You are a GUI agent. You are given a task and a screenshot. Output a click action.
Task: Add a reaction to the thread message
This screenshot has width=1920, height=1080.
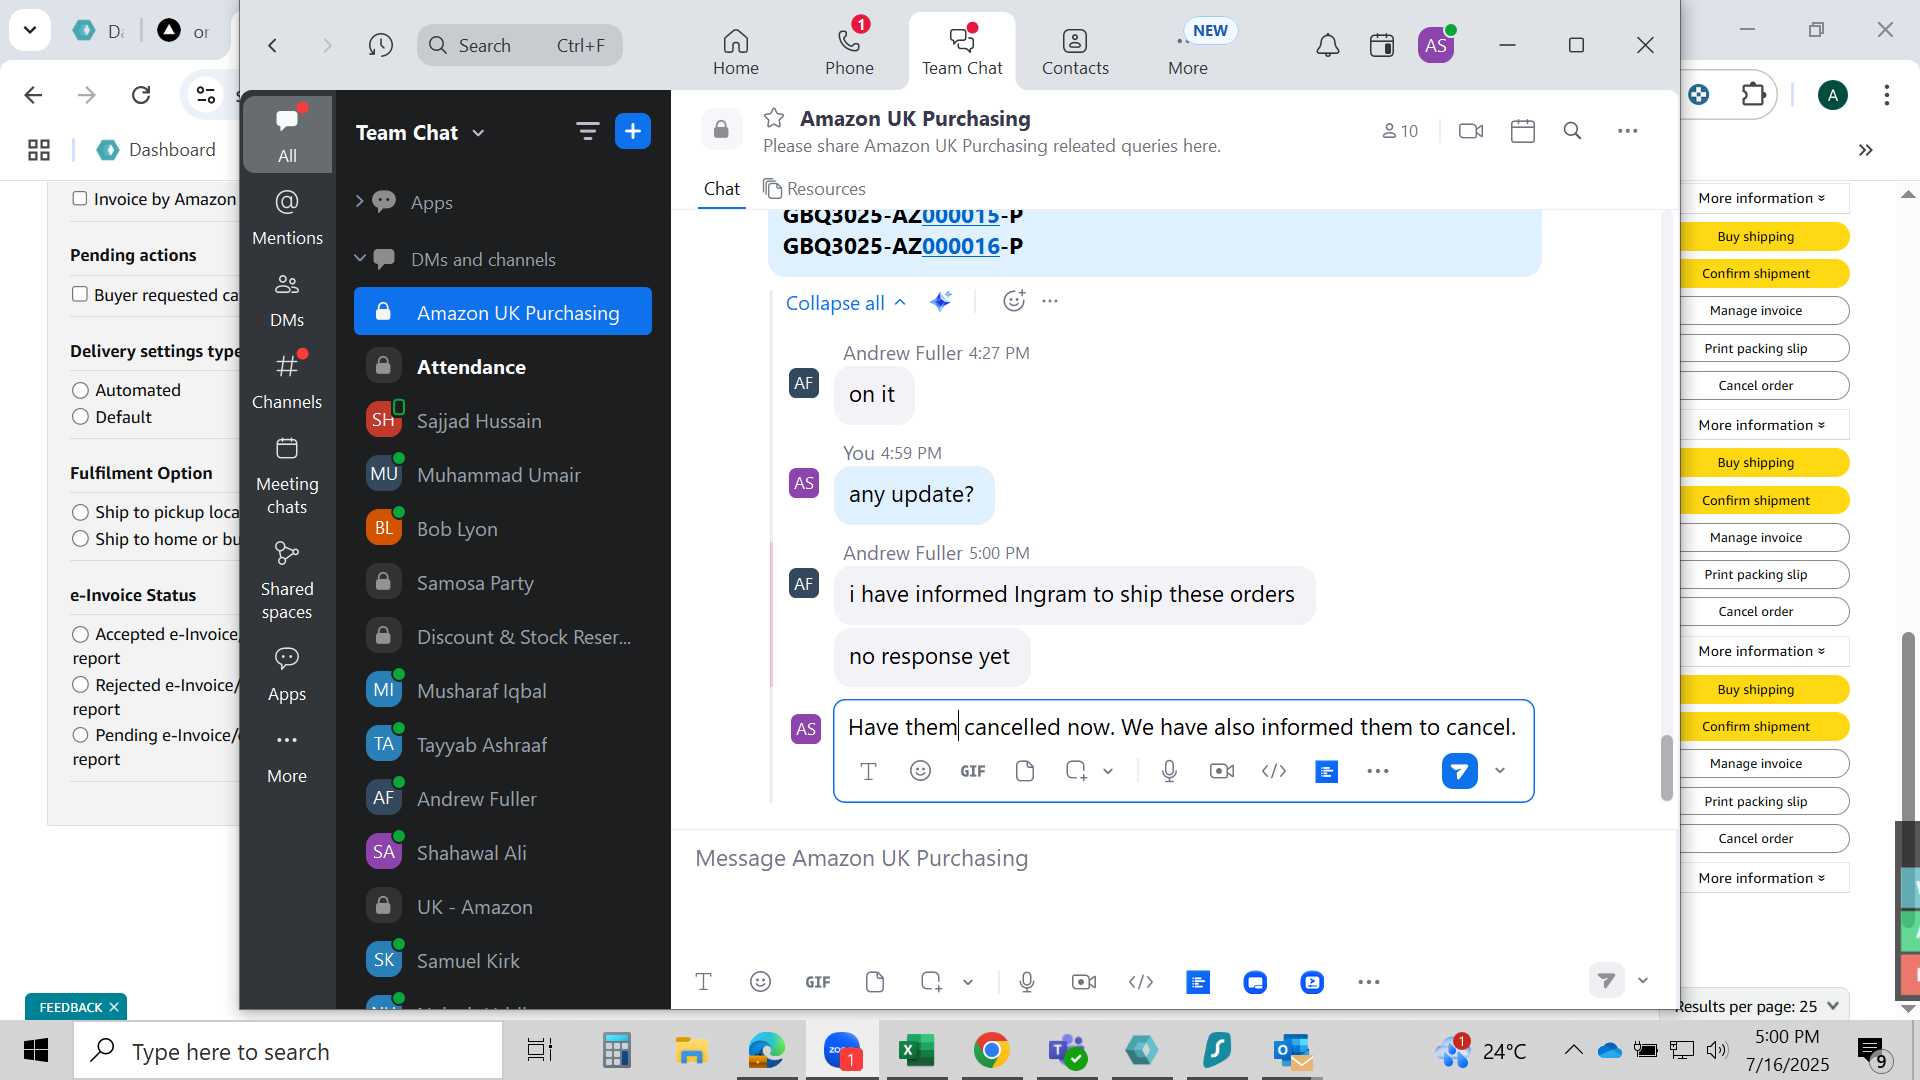pyautogui.click(x=1014, y=301)
